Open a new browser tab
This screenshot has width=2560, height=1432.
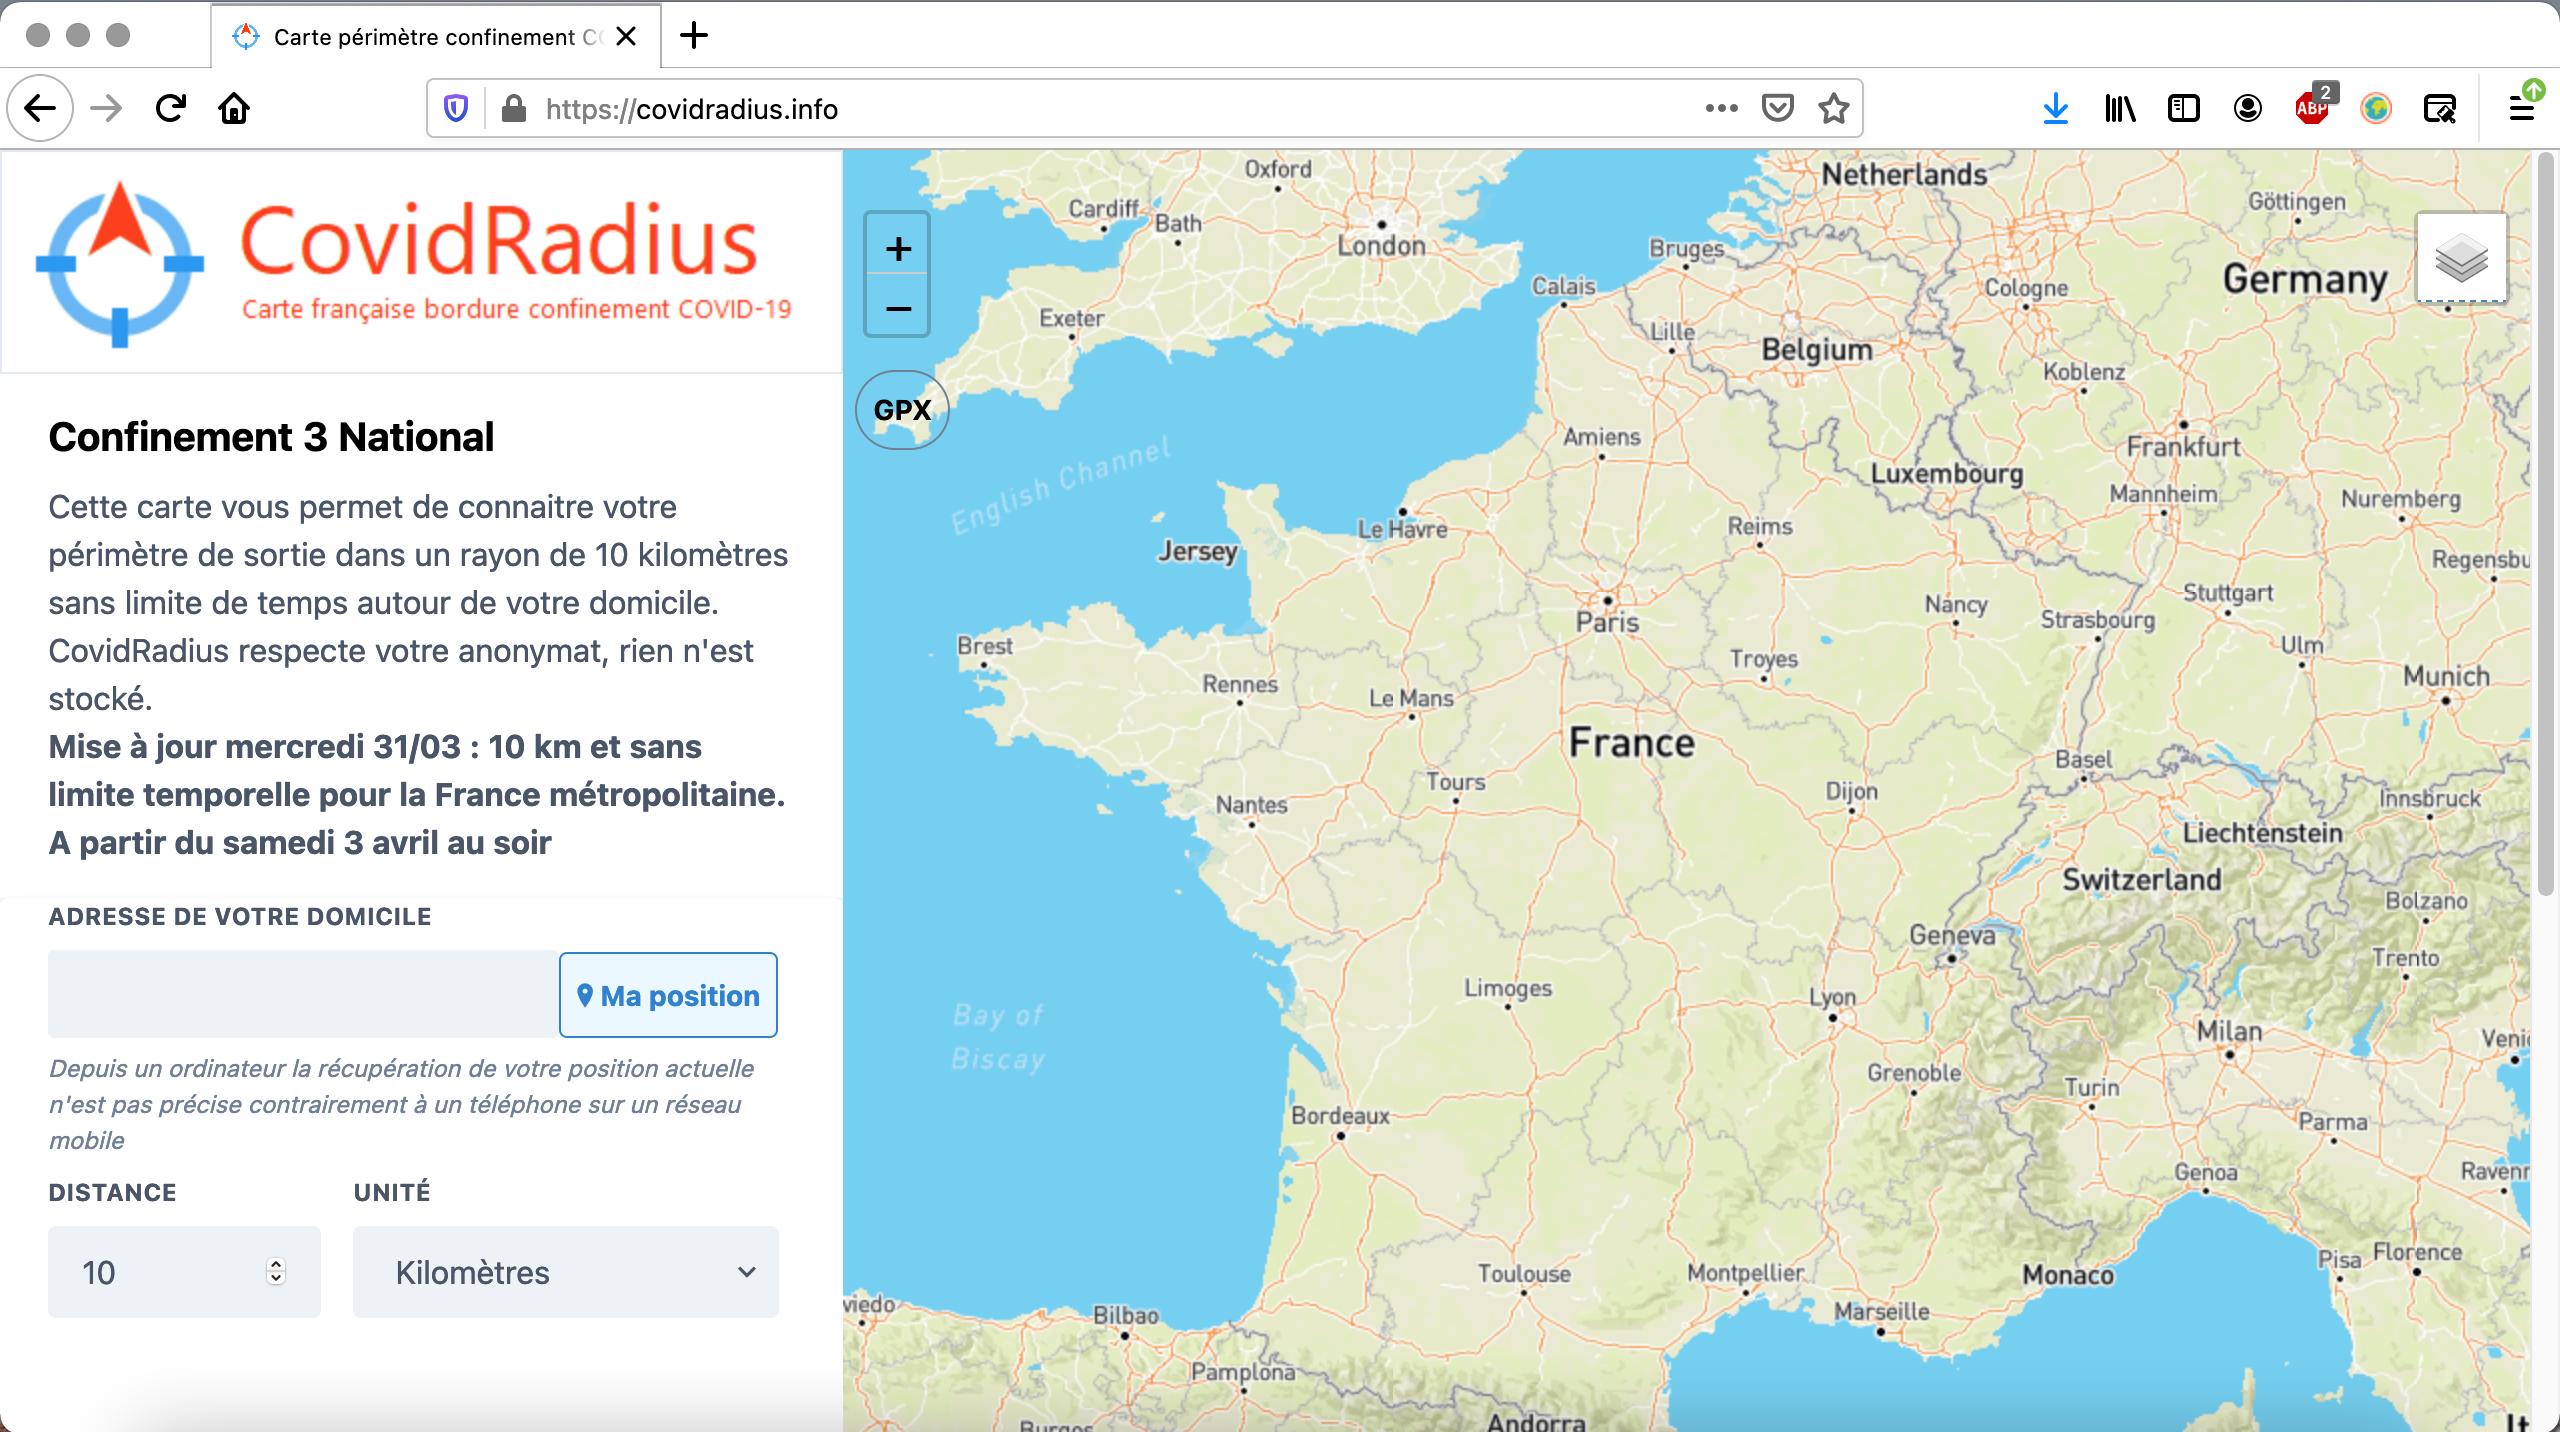(x=694, y=36)
